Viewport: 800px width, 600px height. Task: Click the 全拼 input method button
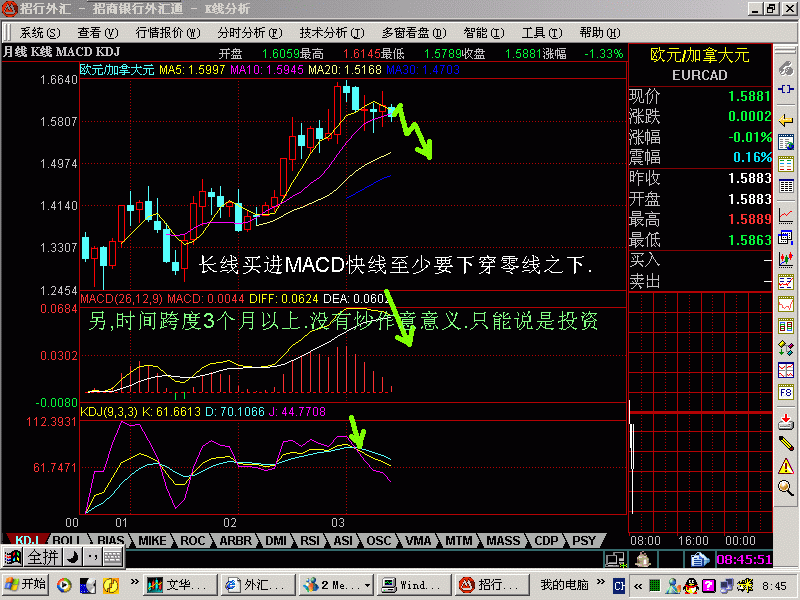[43, 557]
